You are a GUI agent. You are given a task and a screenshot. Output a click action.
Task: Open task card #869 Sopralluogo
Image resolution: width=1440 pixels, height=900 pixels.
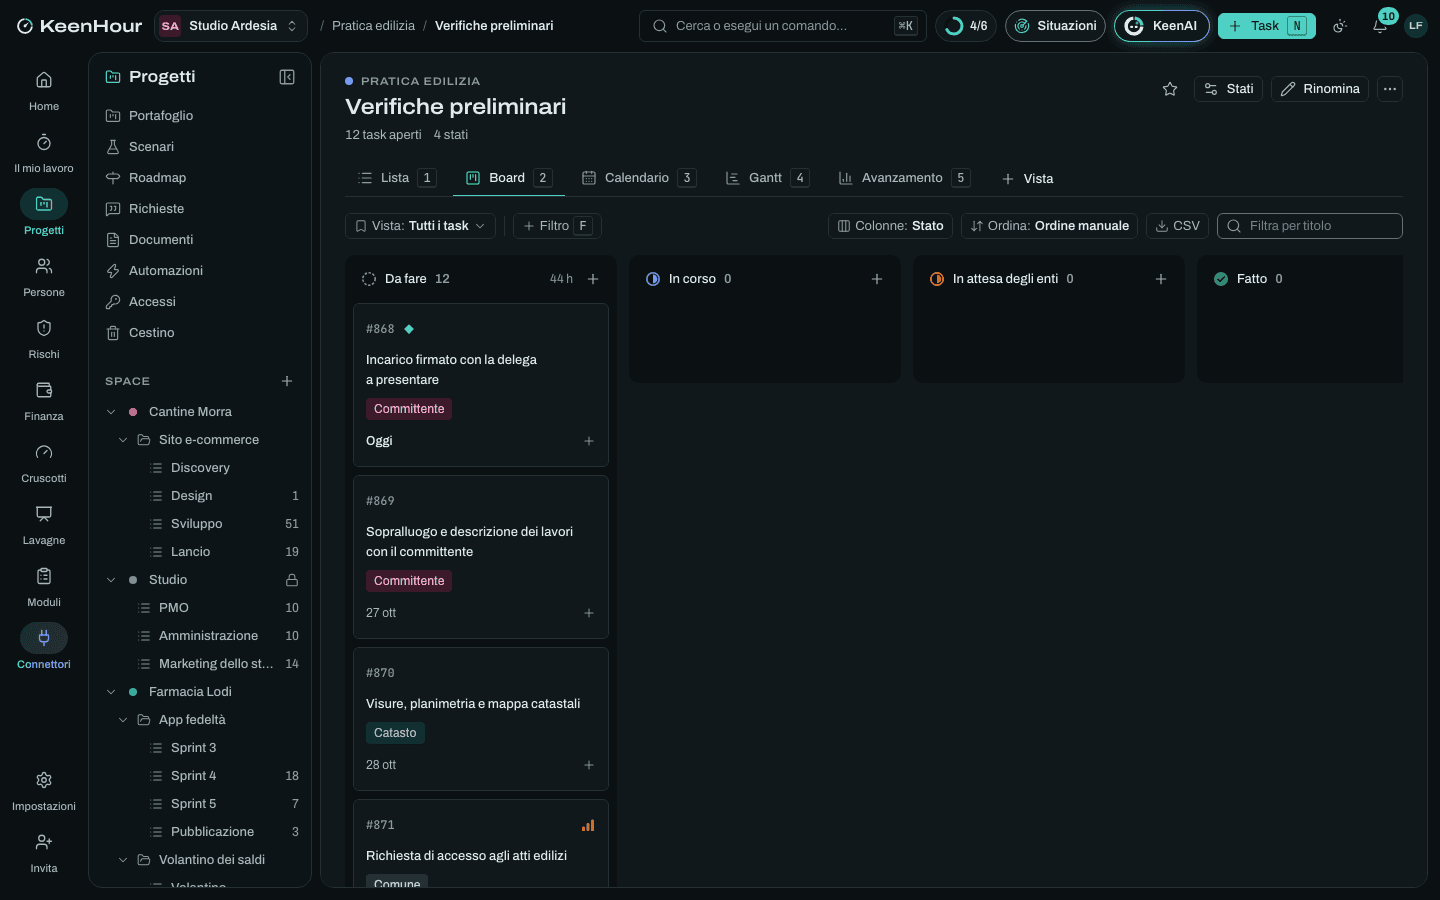(x=481, y=557)
